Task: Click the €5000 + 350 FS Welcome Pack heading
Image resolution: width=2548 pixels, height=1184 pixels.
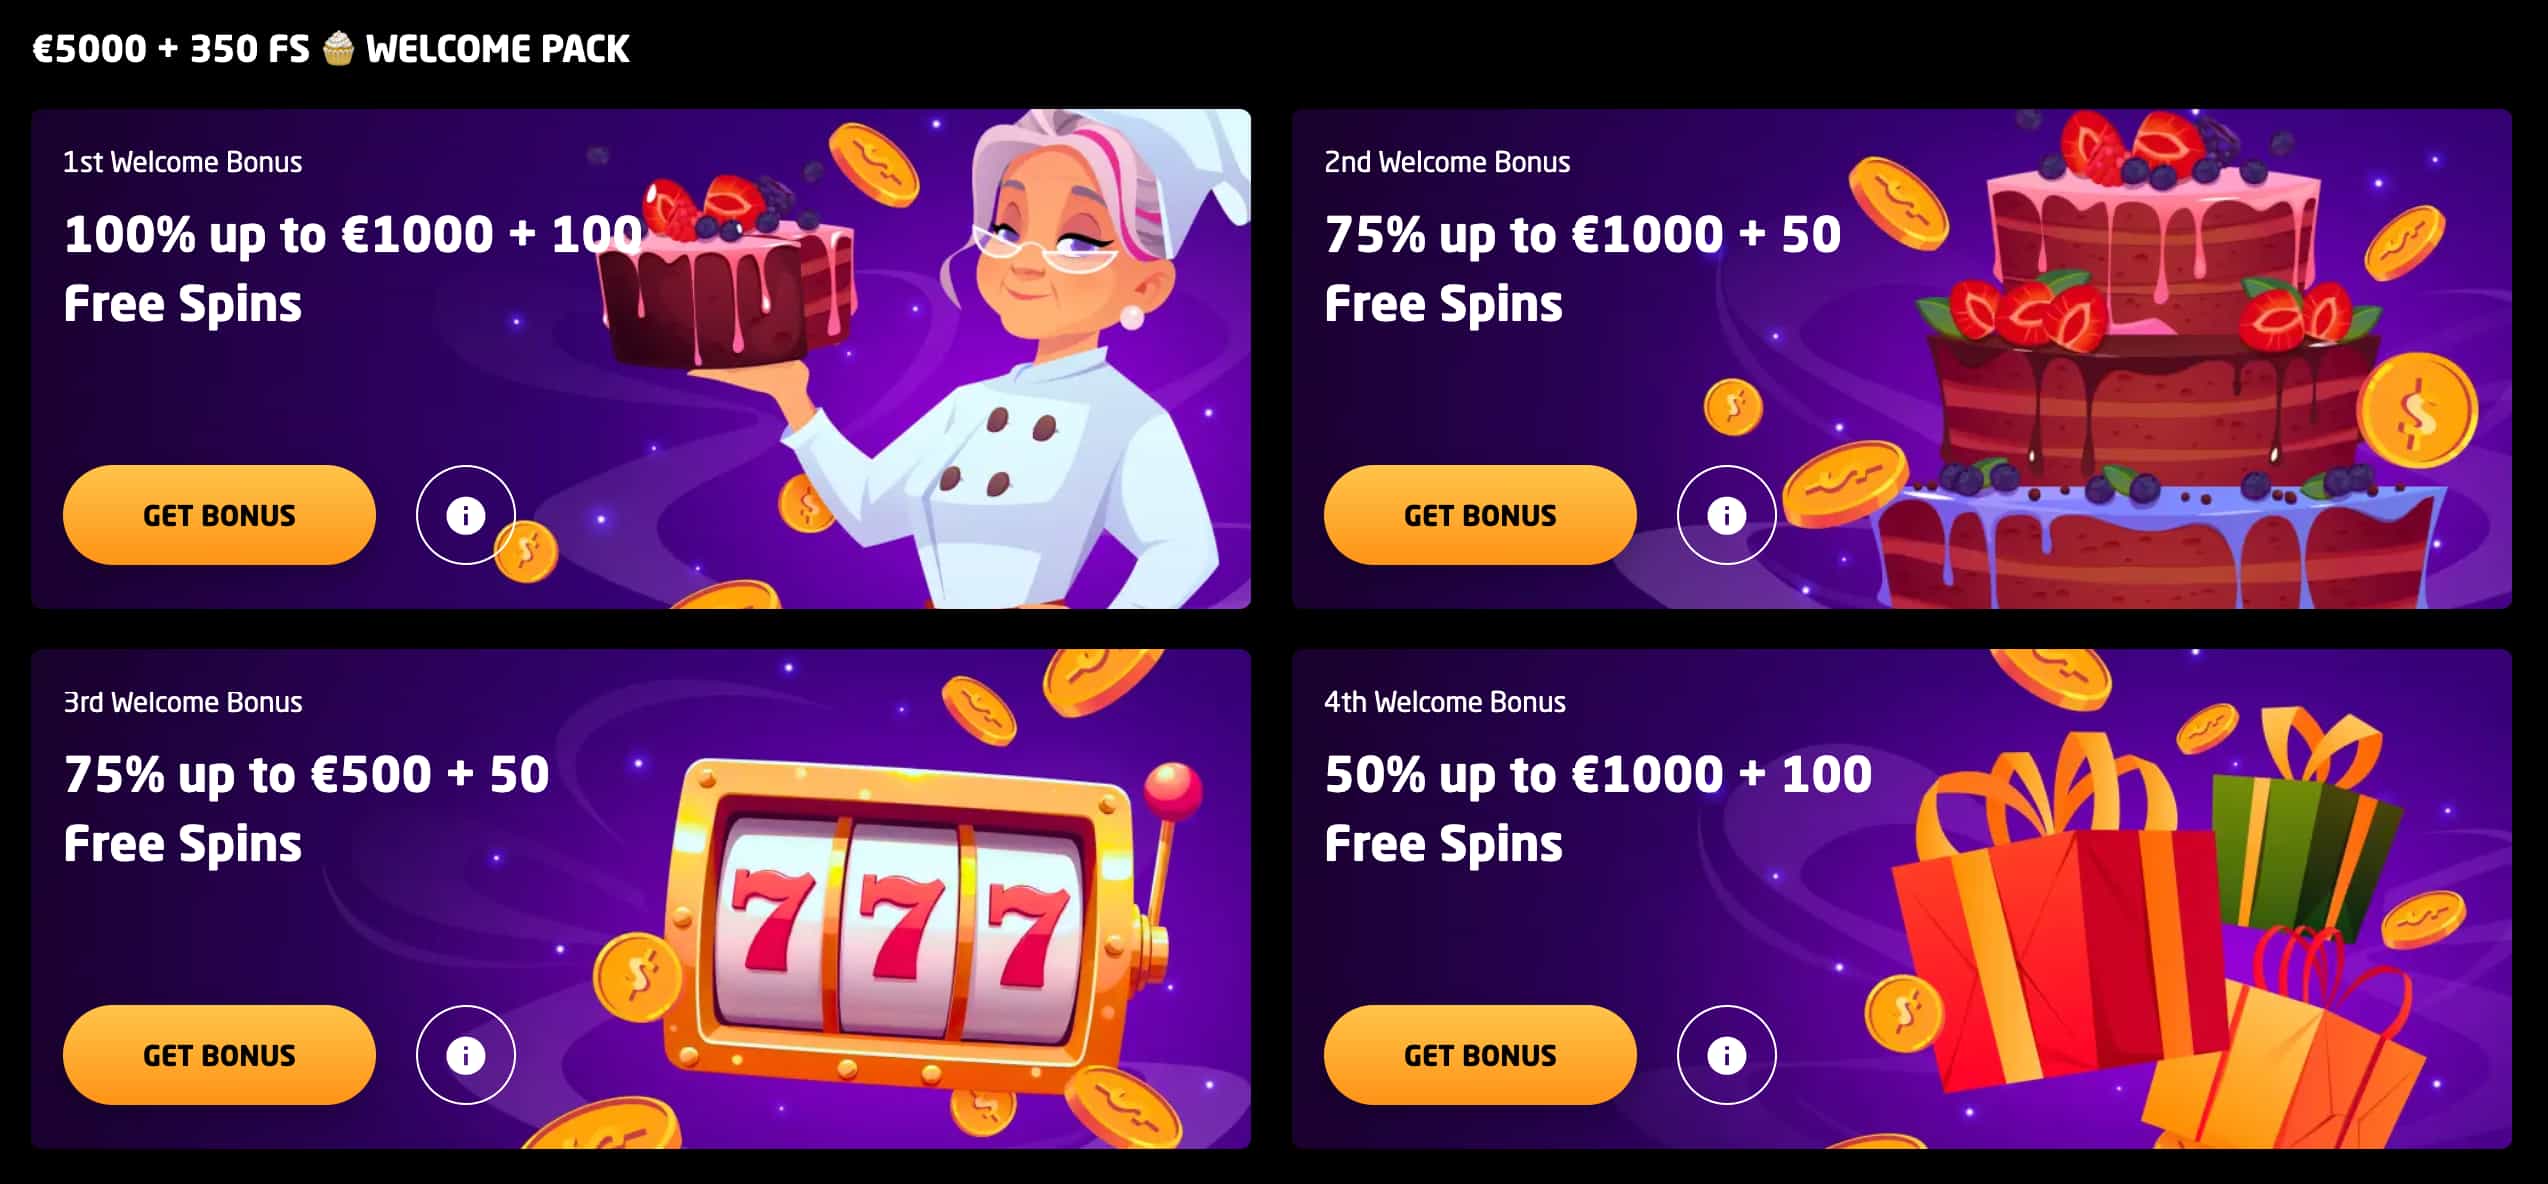Action: click(331, 48)
